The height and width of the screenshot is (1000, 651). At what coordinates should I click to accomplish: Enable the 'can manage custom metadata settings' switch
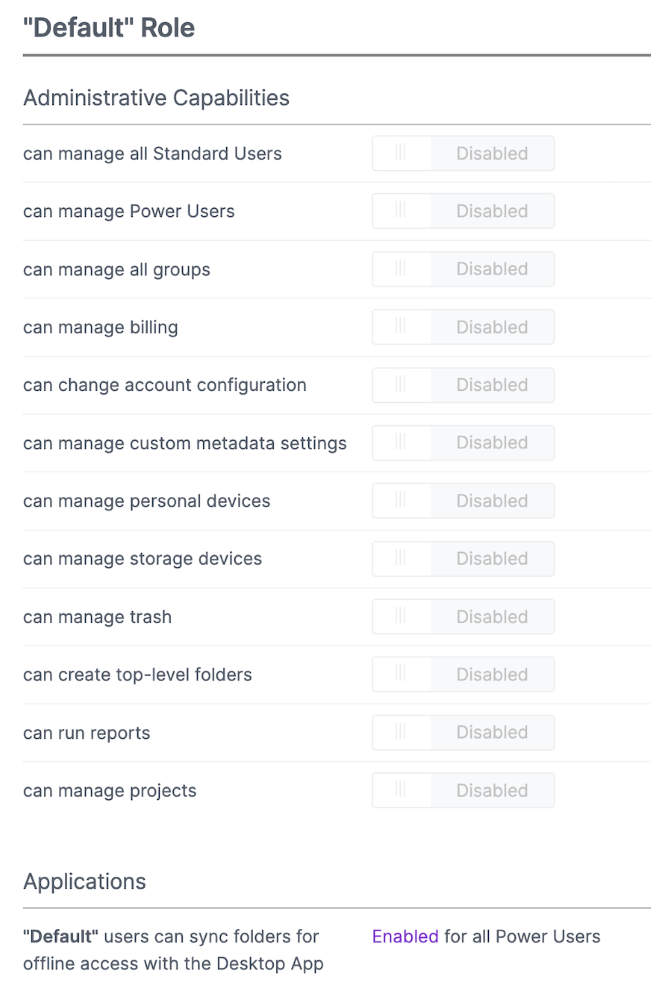point(463,443)
